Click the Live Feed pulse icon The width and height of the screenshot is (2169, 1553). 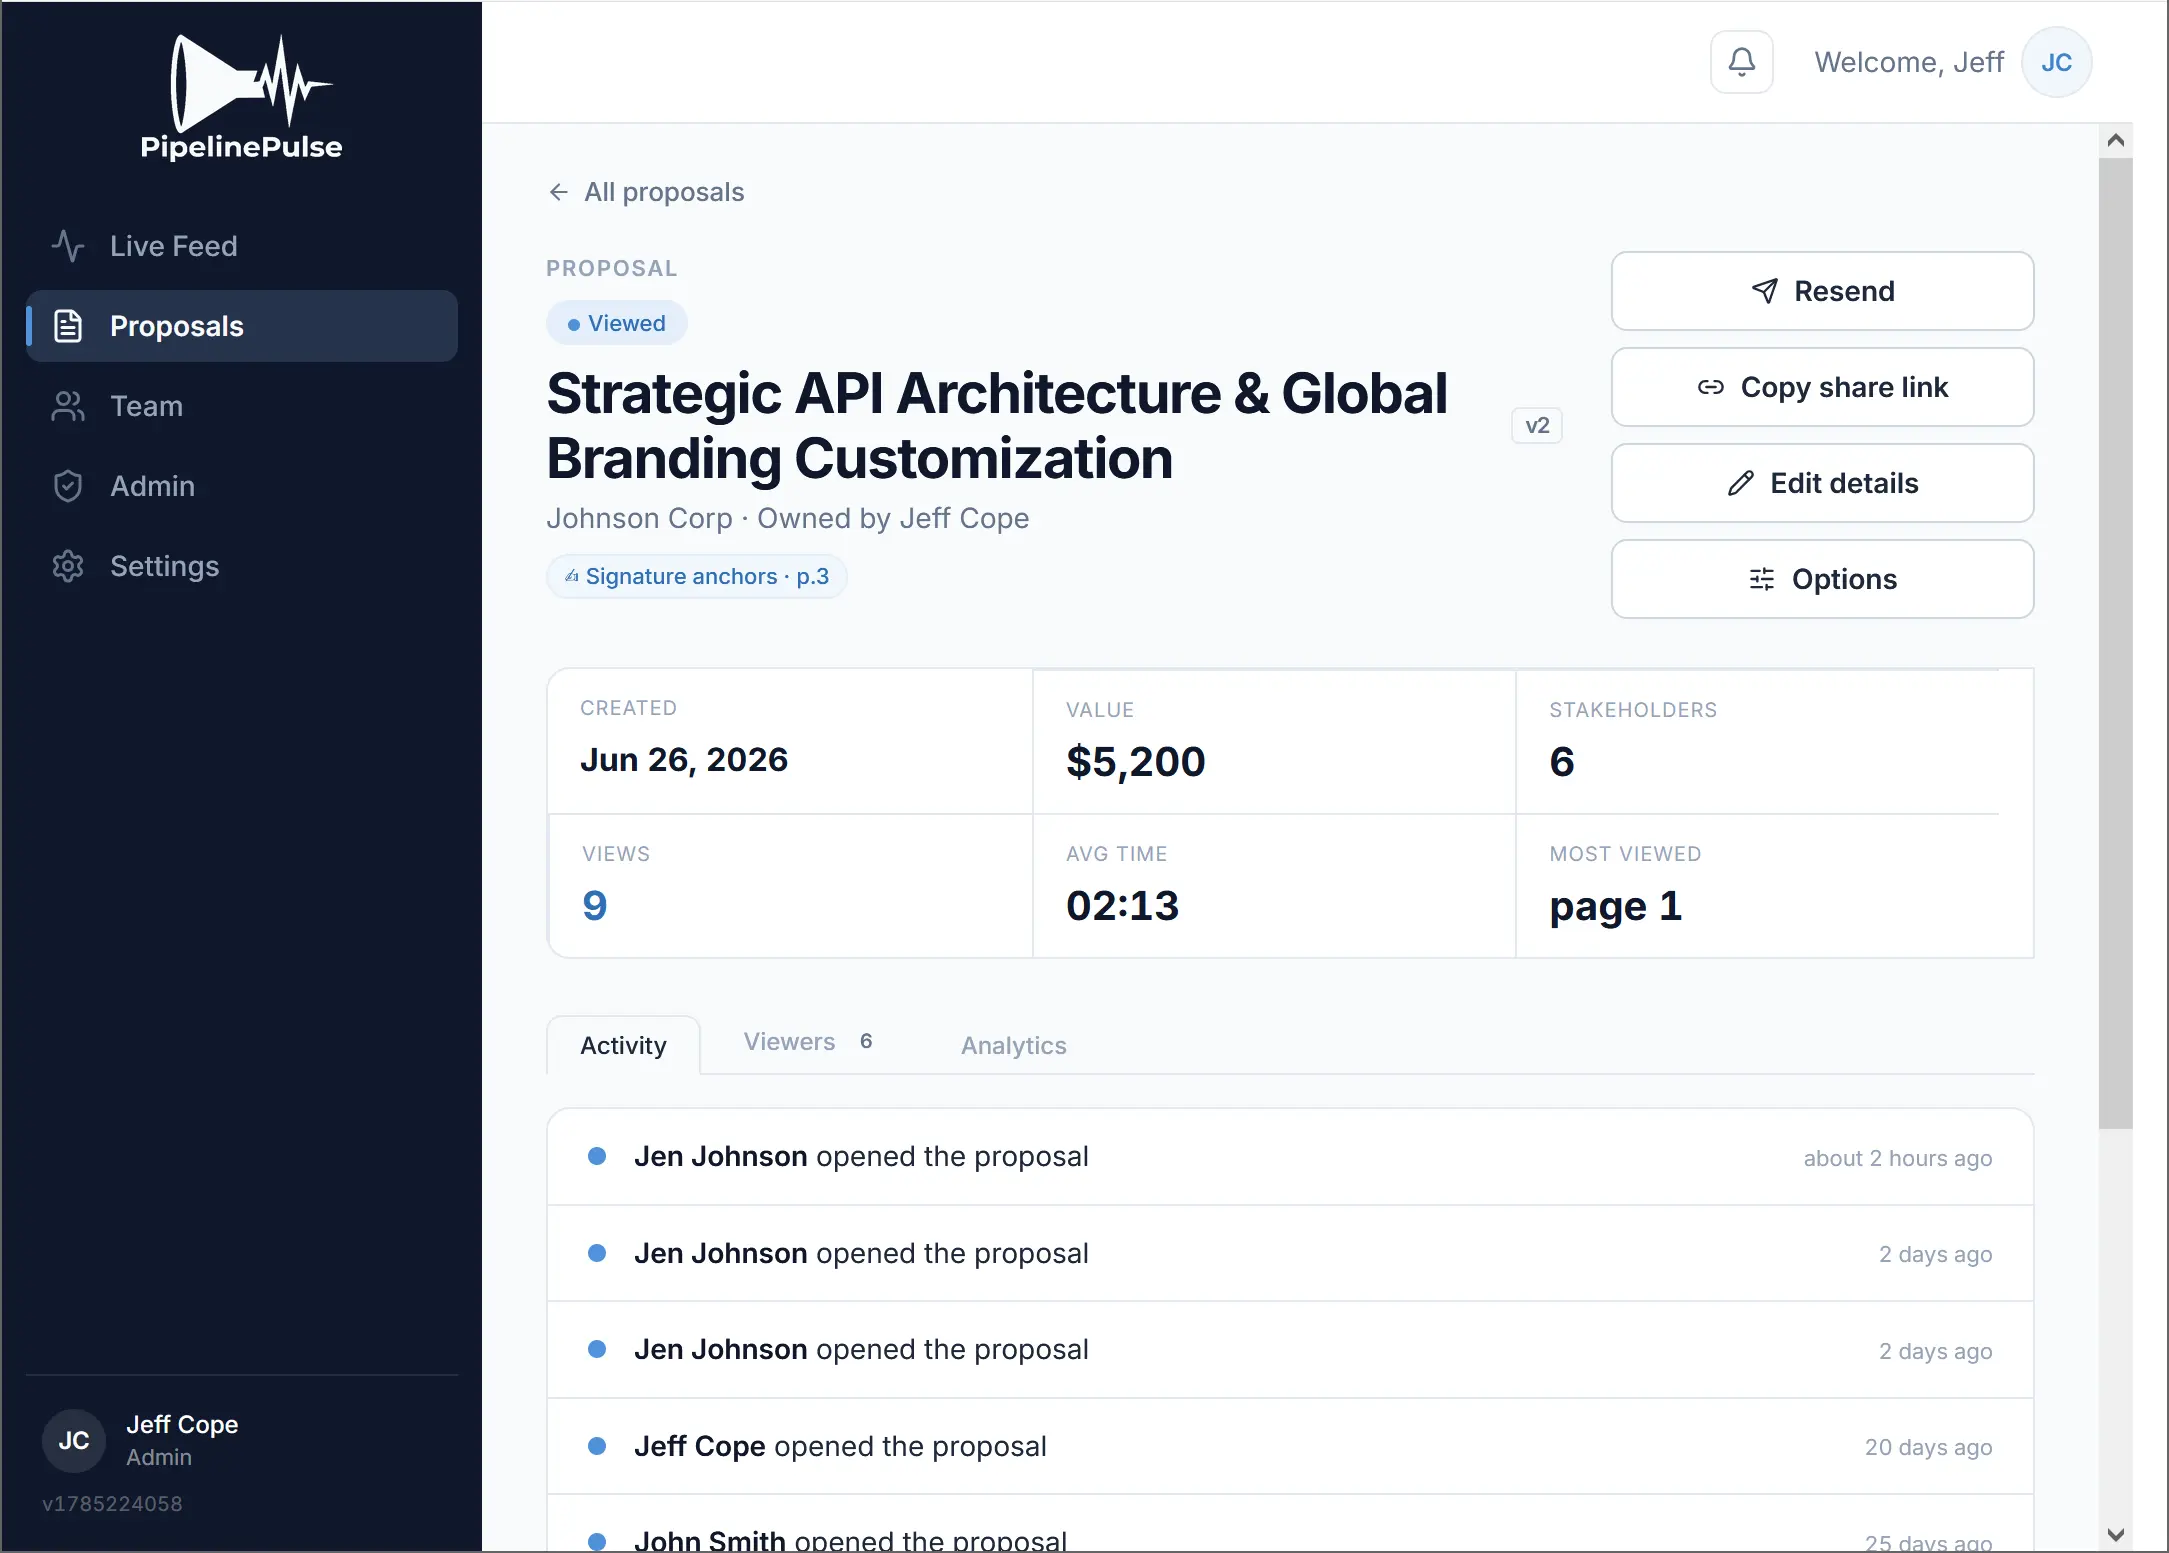click(68, 246)
